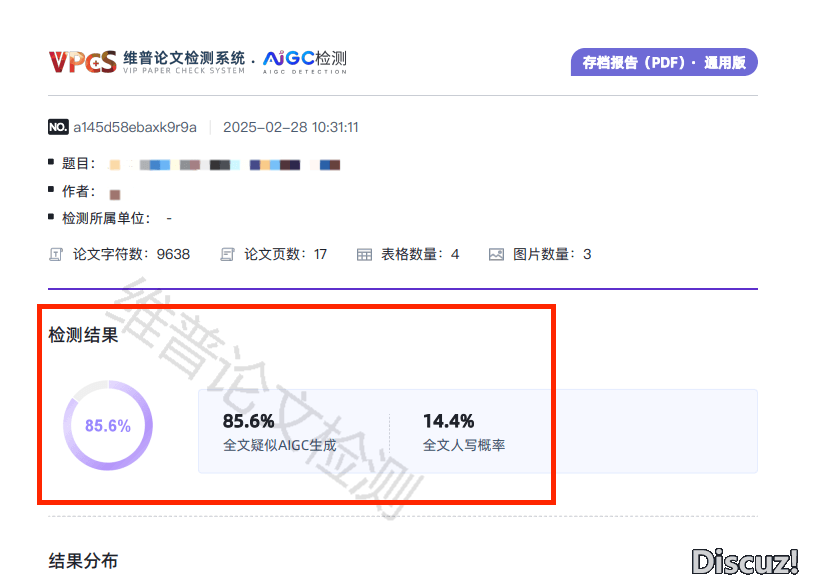Image resolution: width=815 pixels, height=586 pixels.
Task: Click the table icon beside 表格数量
Action: pyautogui.click(x=364, y=254)
